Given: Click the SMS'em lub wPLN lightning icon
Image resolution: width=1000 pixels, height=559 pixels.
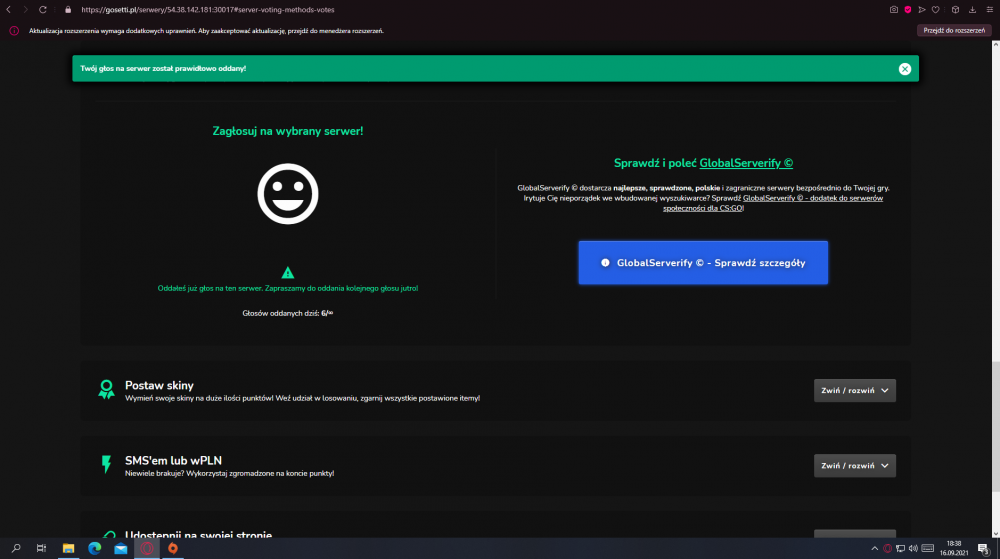Looking at the screenshot, I should click(107, 465).
